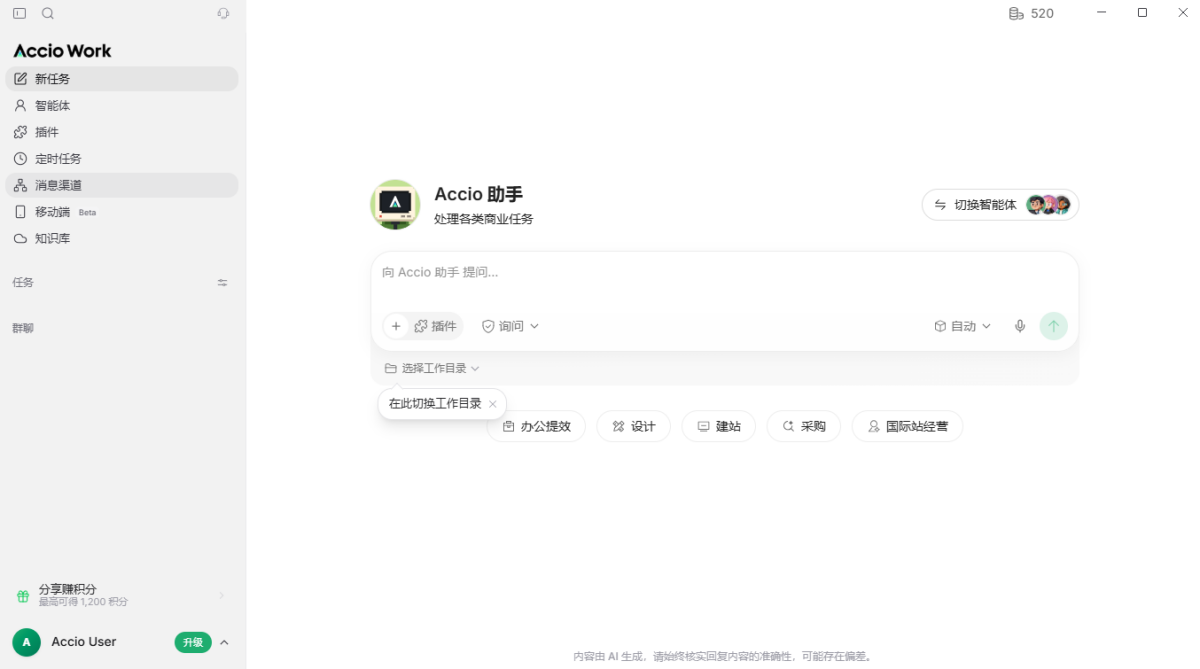Click the Accio 助手 avatar image
The width and height of the screenshot is (1200, 669).
395,204
